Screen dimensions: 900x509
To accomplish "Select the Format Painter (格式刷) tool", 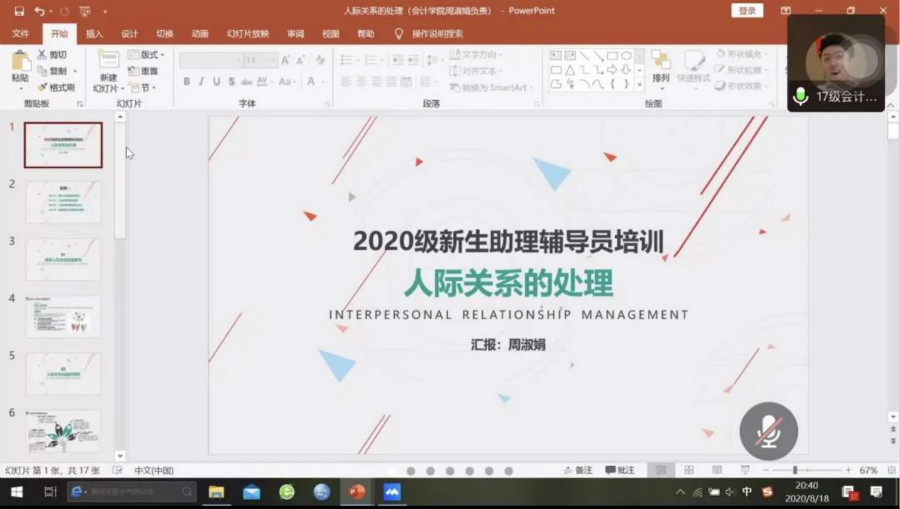I will (x=56, y=87).
